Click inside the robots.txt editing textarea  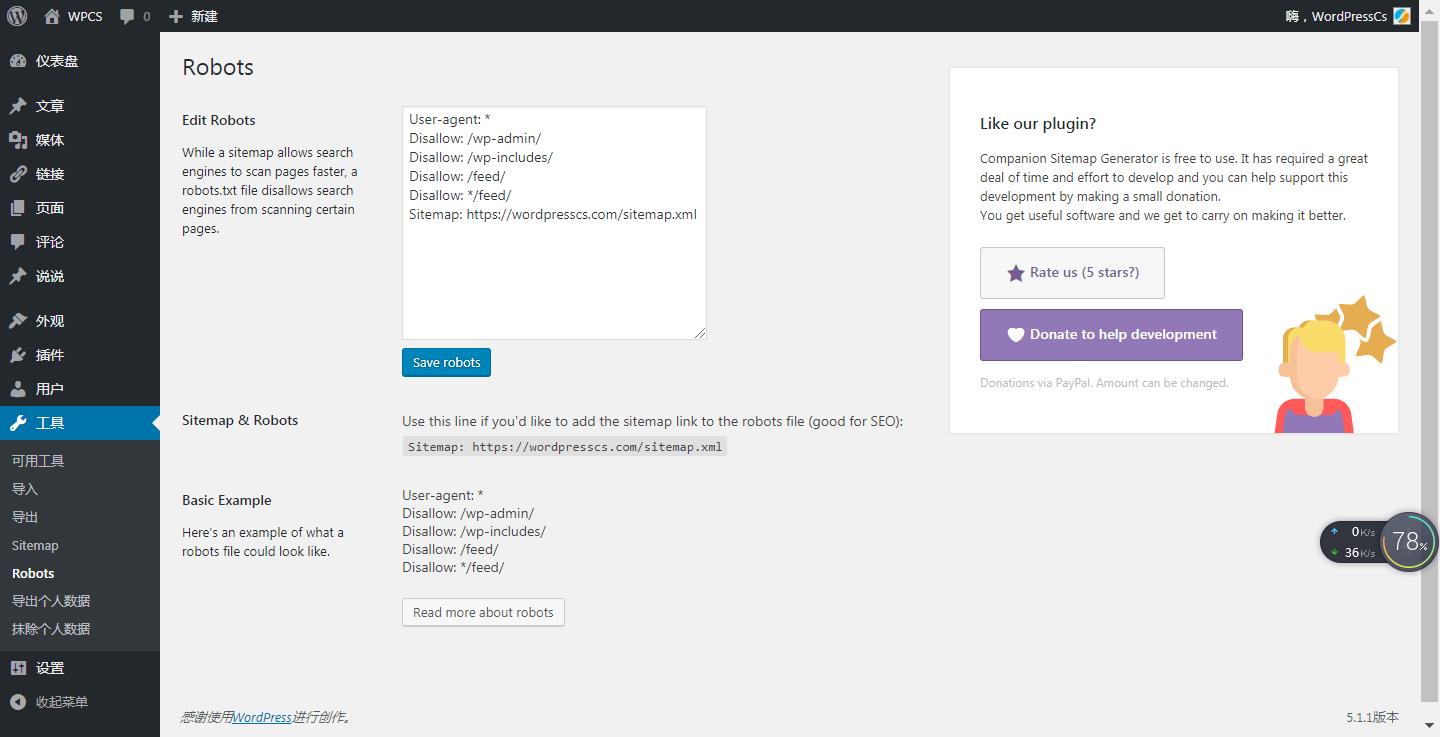click(554, 220)
